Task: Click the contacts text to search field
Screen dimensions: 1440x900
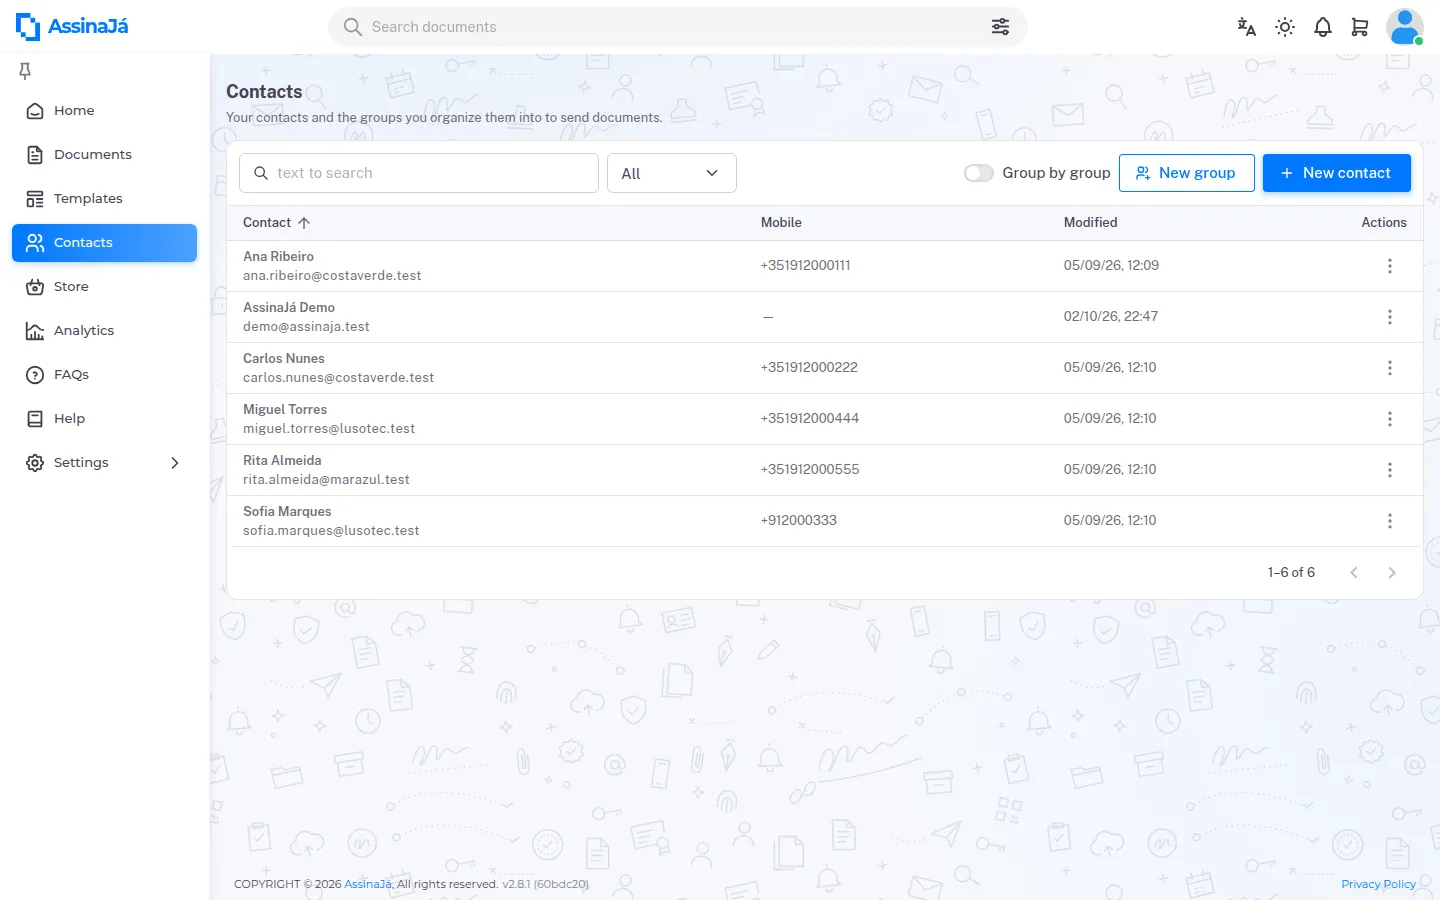Action: pos(419,173)
